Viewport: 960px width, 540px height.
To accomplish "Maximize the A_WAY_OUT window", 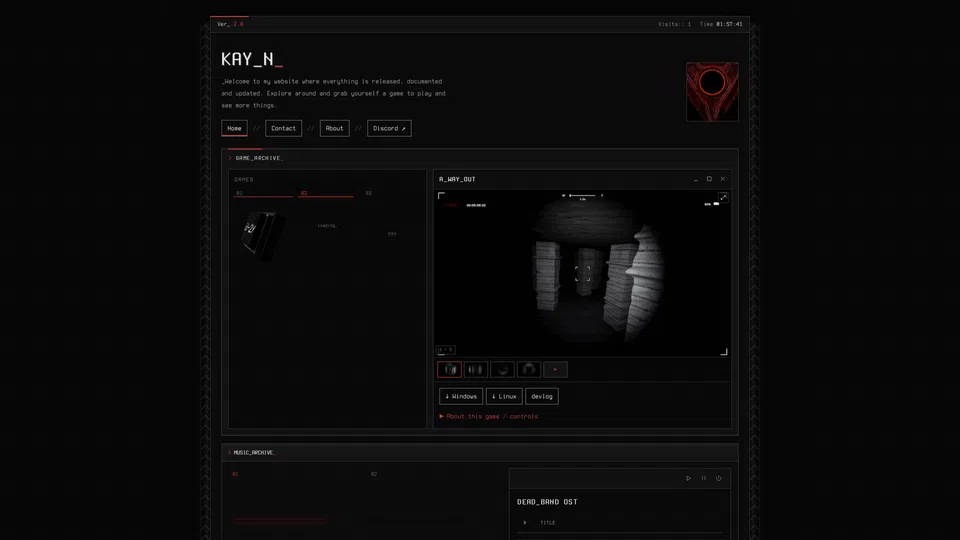I will click(709, 179).
